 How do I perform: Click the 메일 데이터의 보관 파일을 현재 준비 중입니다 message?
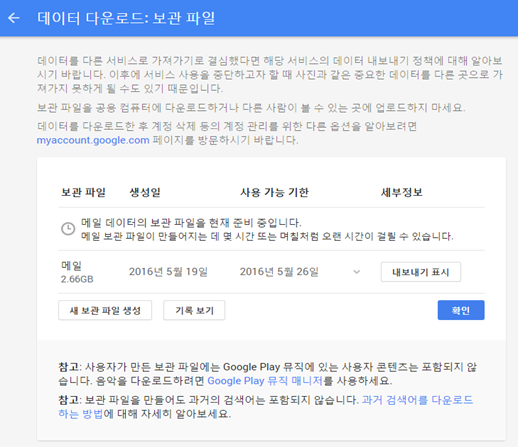pos(191,222)
